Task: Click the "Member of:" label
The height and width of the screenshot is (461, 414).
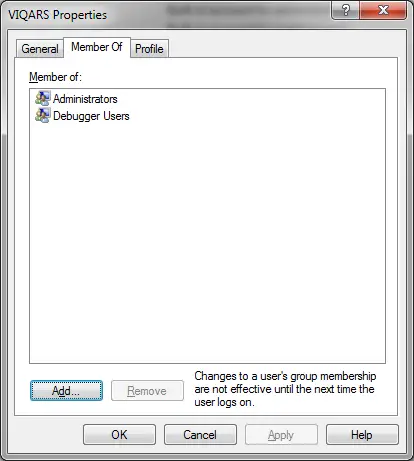Action: [x=55, y=77]
